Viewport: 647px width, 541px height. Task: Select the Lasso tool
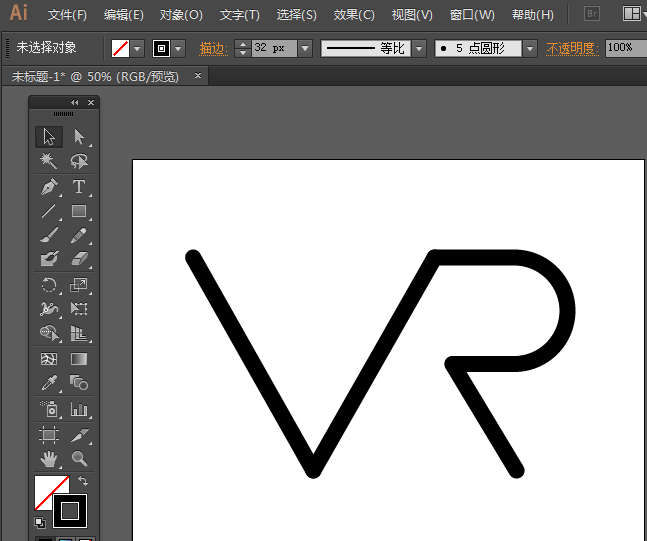pyautogui.click(x=79, y=161)
